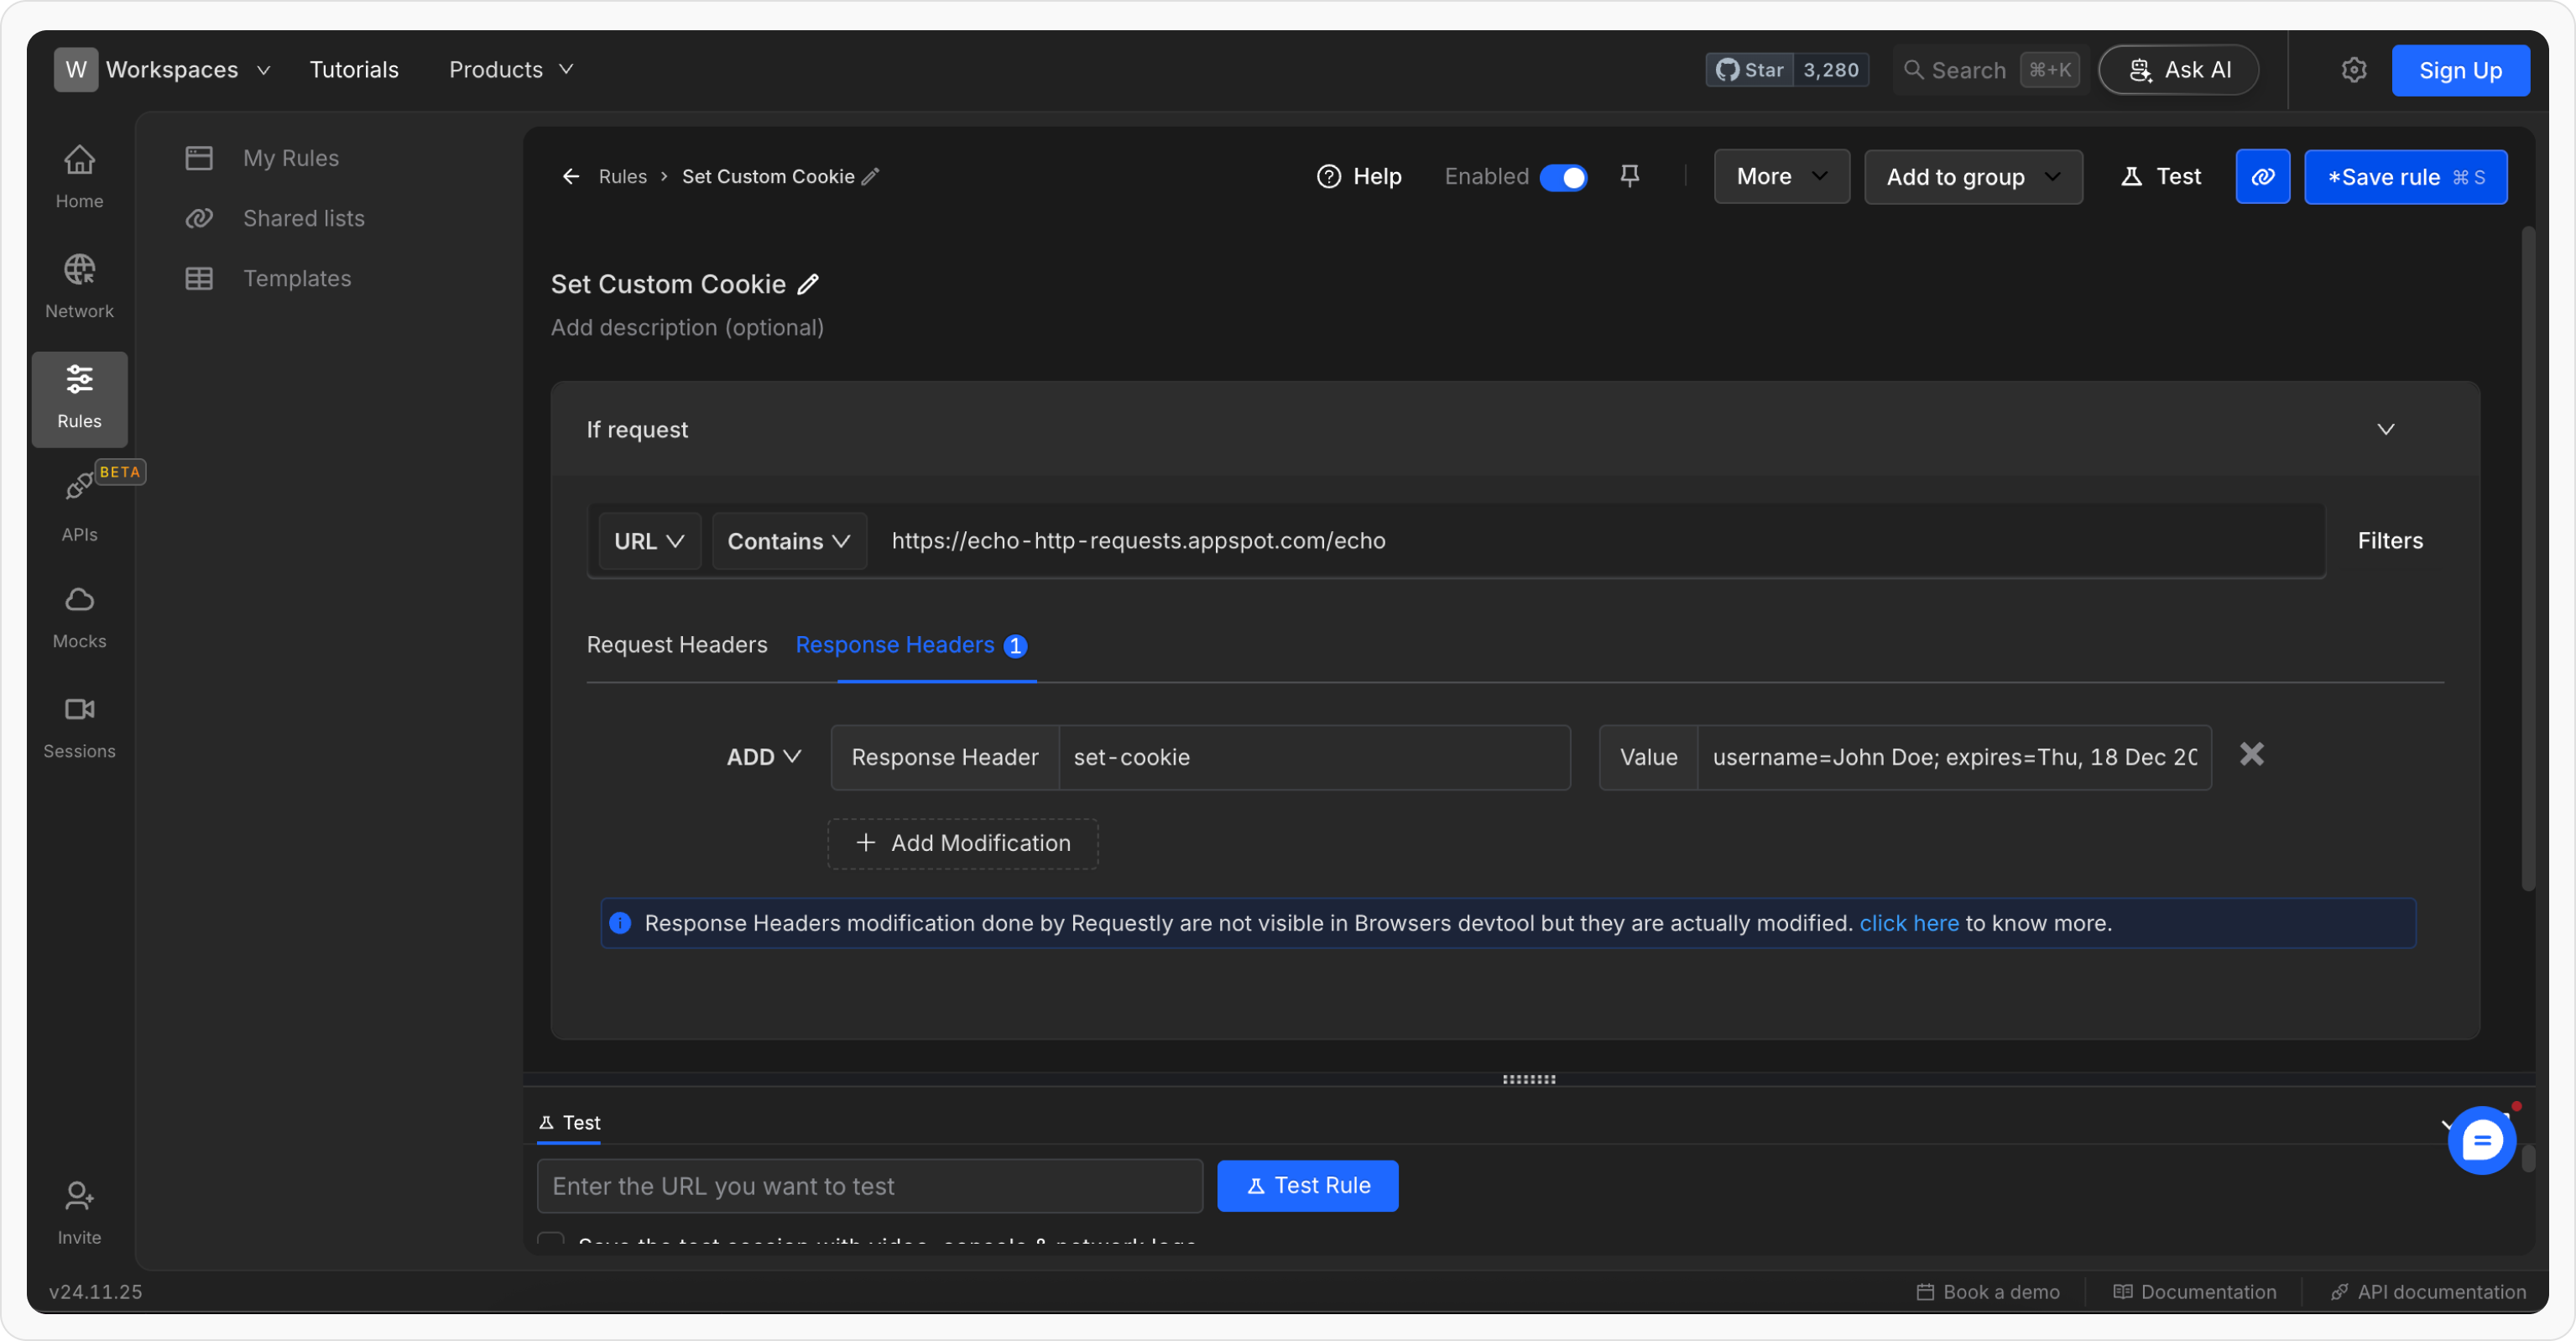Open the Network section in sidebar
Image resolution: width=2576 pixels, height=1341 pixels.
(x=79, y=285)
